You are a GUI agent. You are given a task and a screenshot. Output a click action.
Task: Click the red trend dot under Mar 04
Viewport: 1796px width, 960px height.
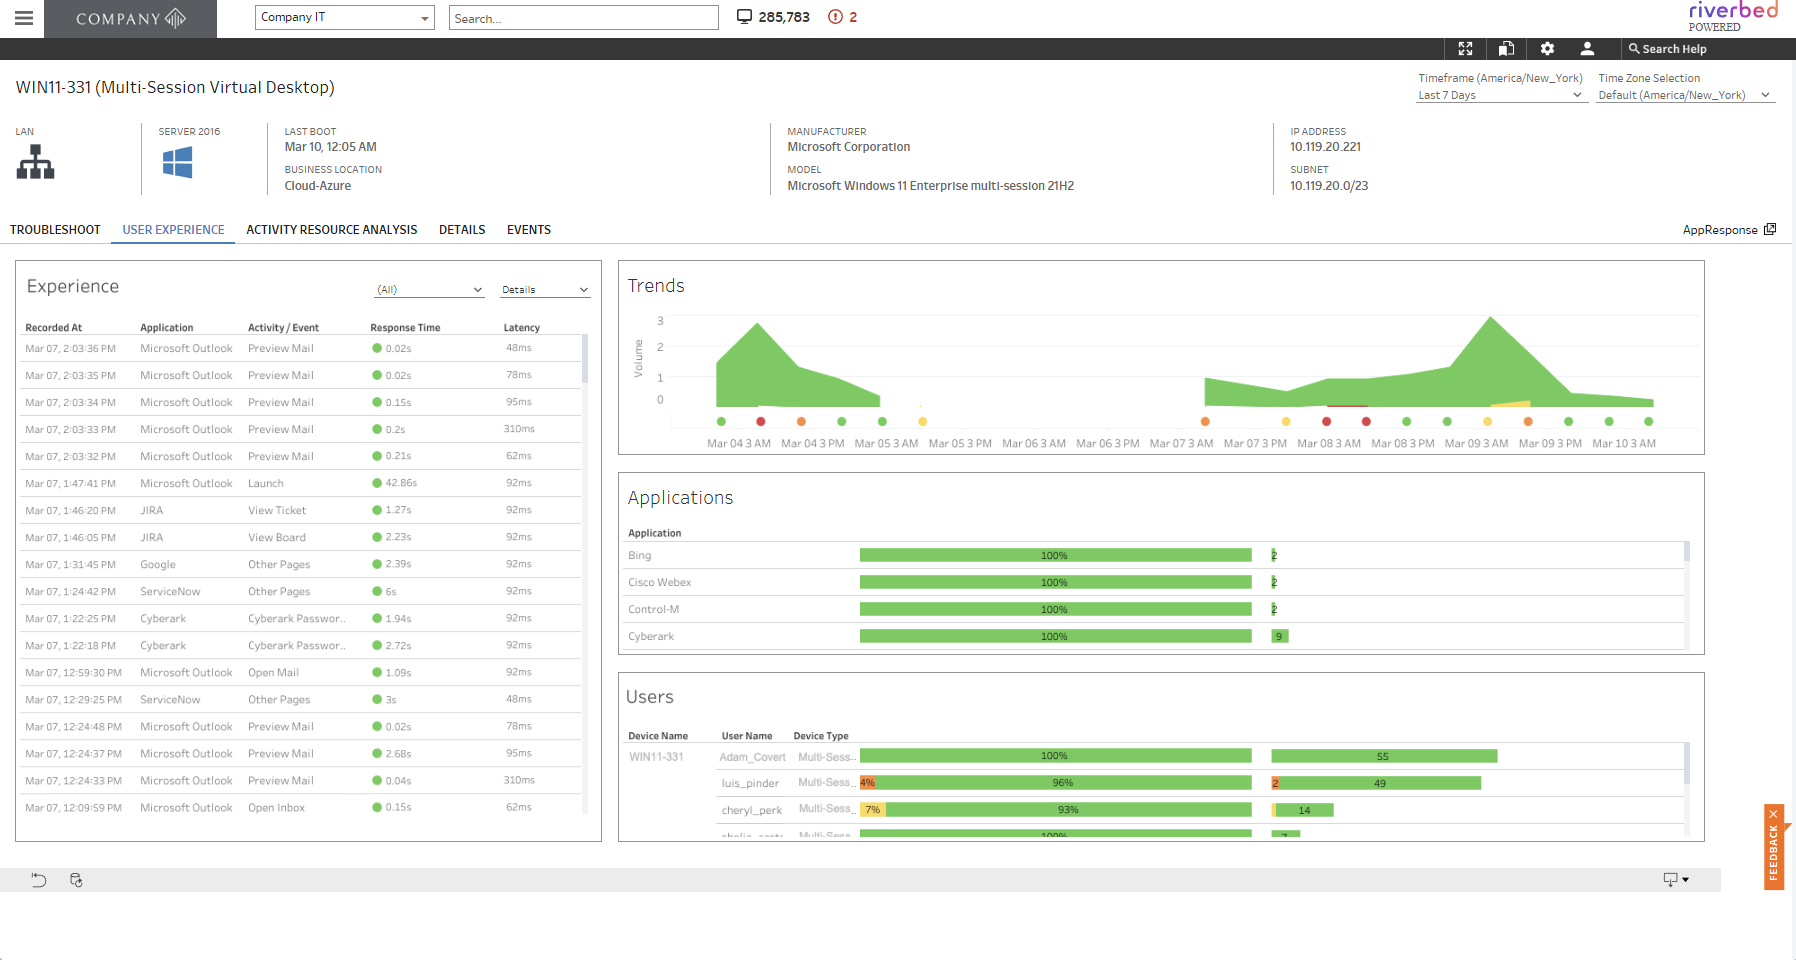[x=761, y=421]
